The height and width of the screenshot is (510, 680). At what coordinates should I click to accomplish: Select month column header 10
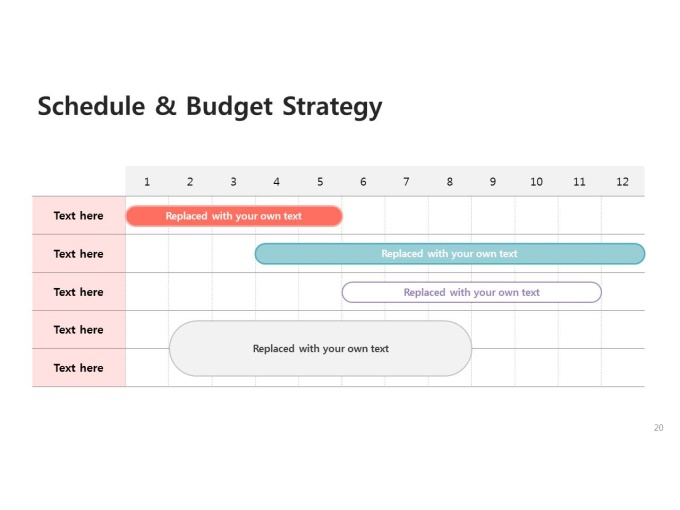[x=536, y=181]
